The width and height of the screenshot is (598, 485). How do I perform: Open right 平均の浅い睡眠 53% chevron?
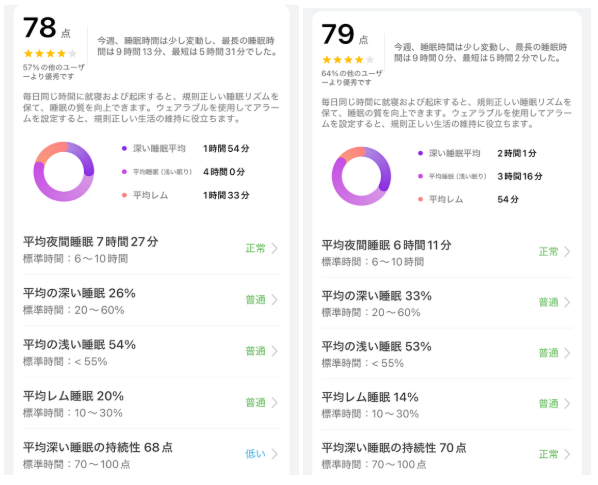[567, 353]
